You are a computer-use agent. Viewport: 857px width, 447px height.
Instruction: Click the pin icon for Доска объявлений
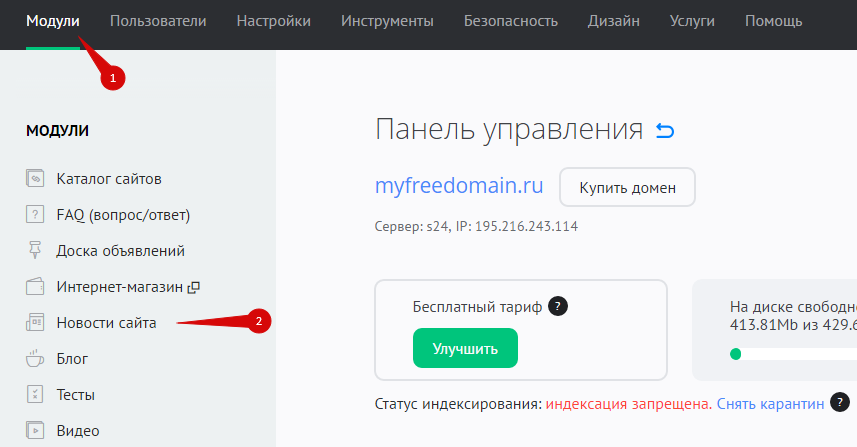36,251
